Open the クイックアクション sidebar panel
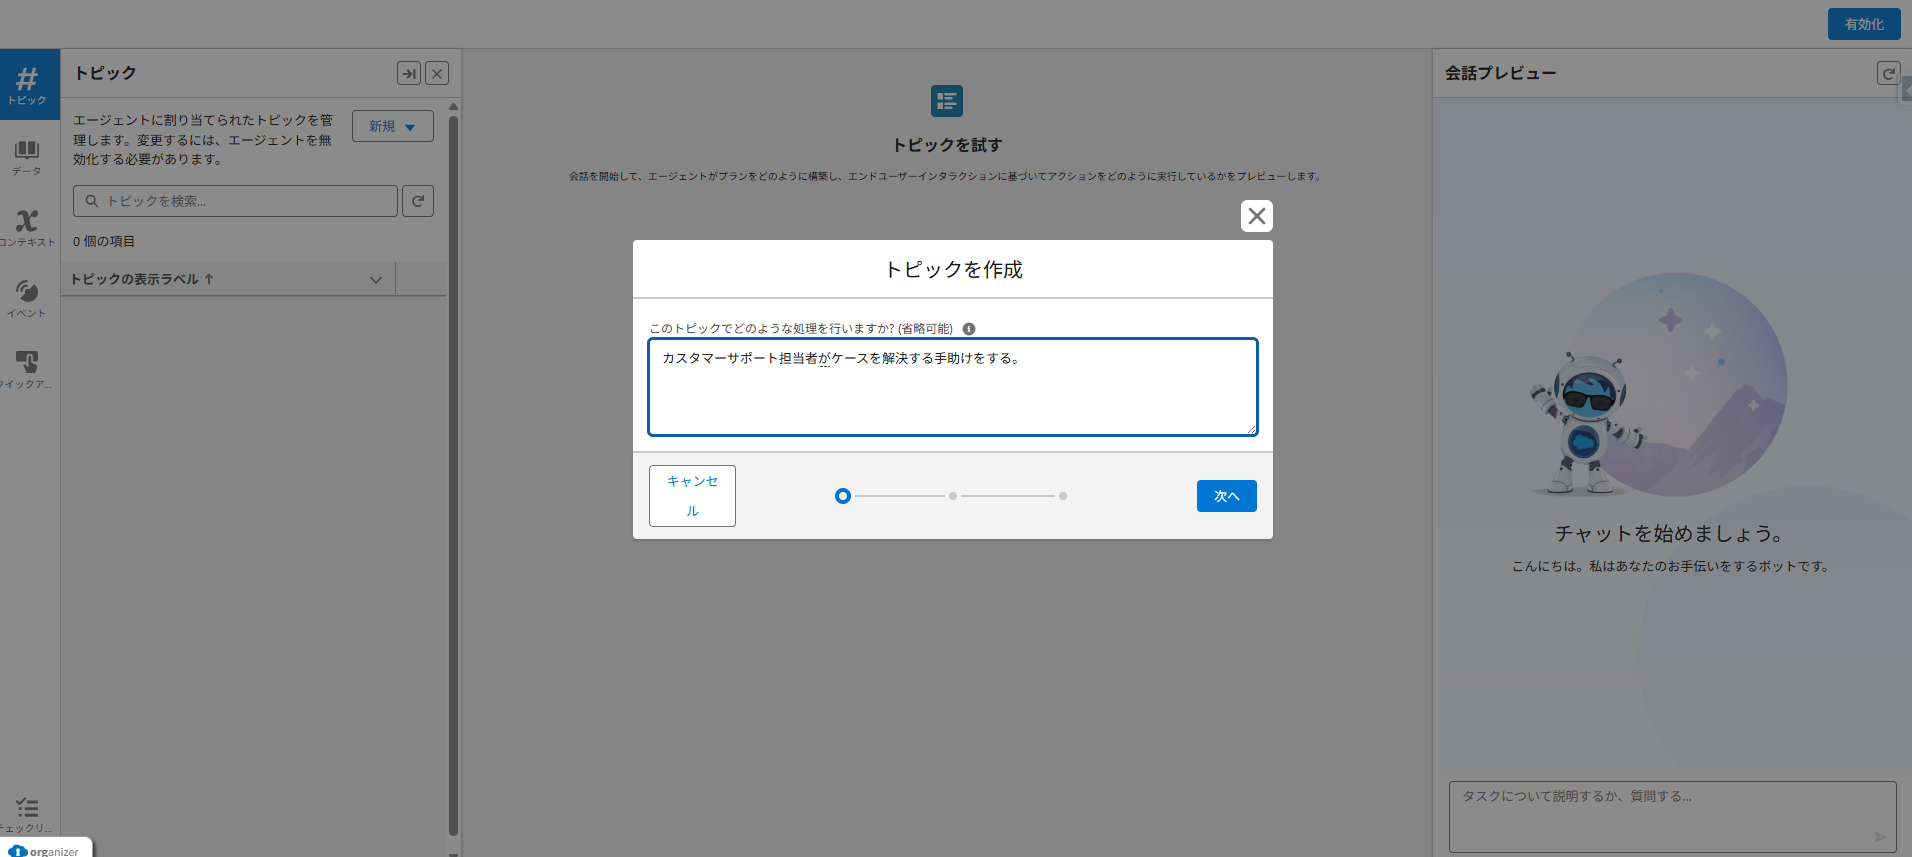 click(27, 369)
